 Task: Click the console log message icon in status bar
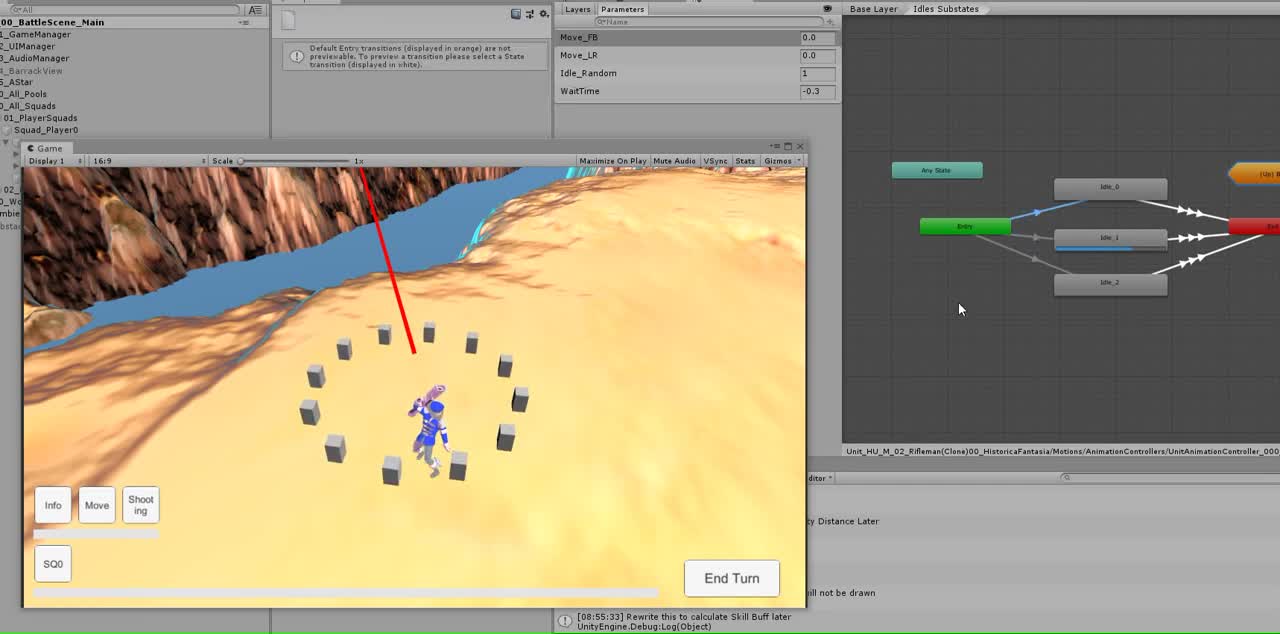tap(565, 621)
